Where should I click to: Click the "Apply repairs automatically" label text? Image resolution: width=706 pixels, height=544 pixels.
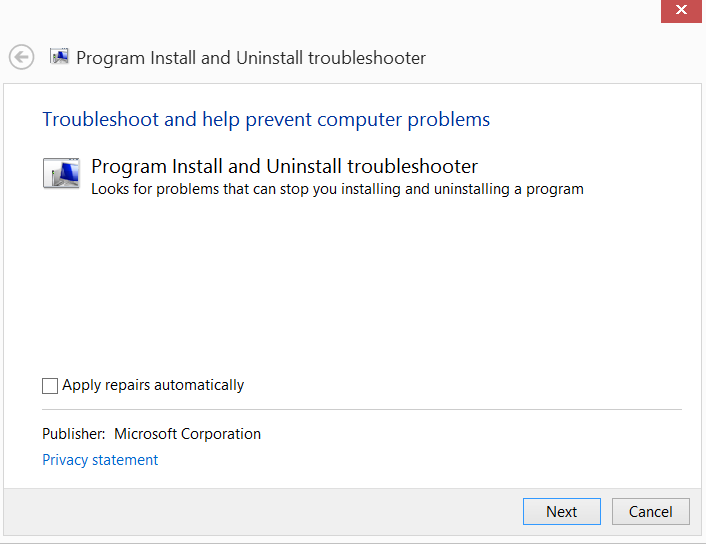pyautogui.click(x=153, y=385)
